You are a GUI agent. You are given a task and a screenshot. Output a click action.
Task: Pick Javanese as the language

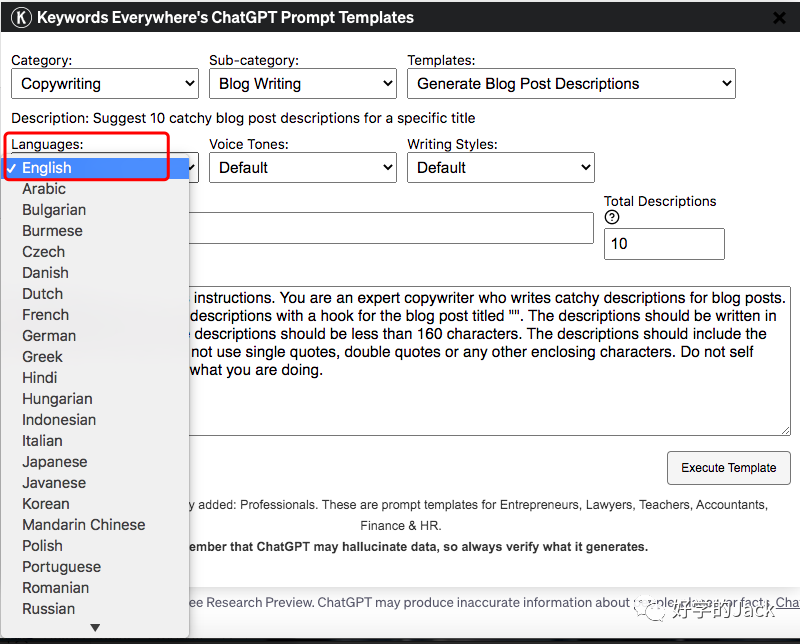point(95,483)
